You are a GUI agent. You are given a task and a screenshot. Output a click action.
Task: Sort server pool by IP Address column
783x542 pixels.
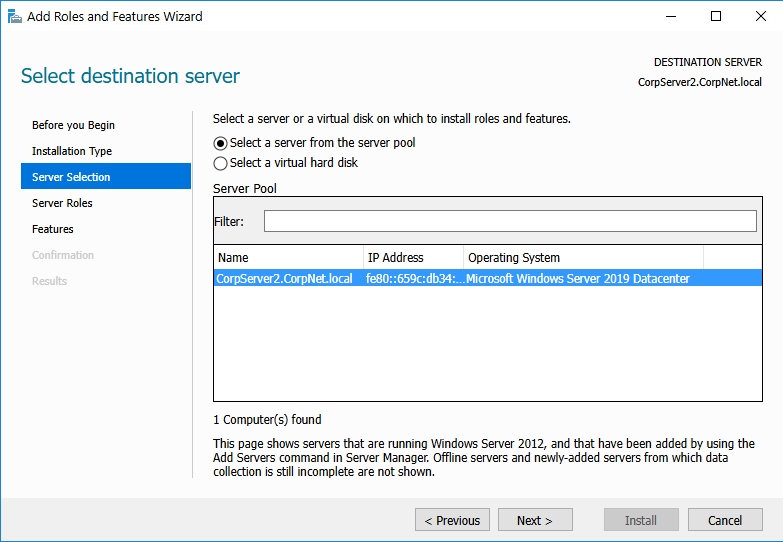click(x=413, y=257)
